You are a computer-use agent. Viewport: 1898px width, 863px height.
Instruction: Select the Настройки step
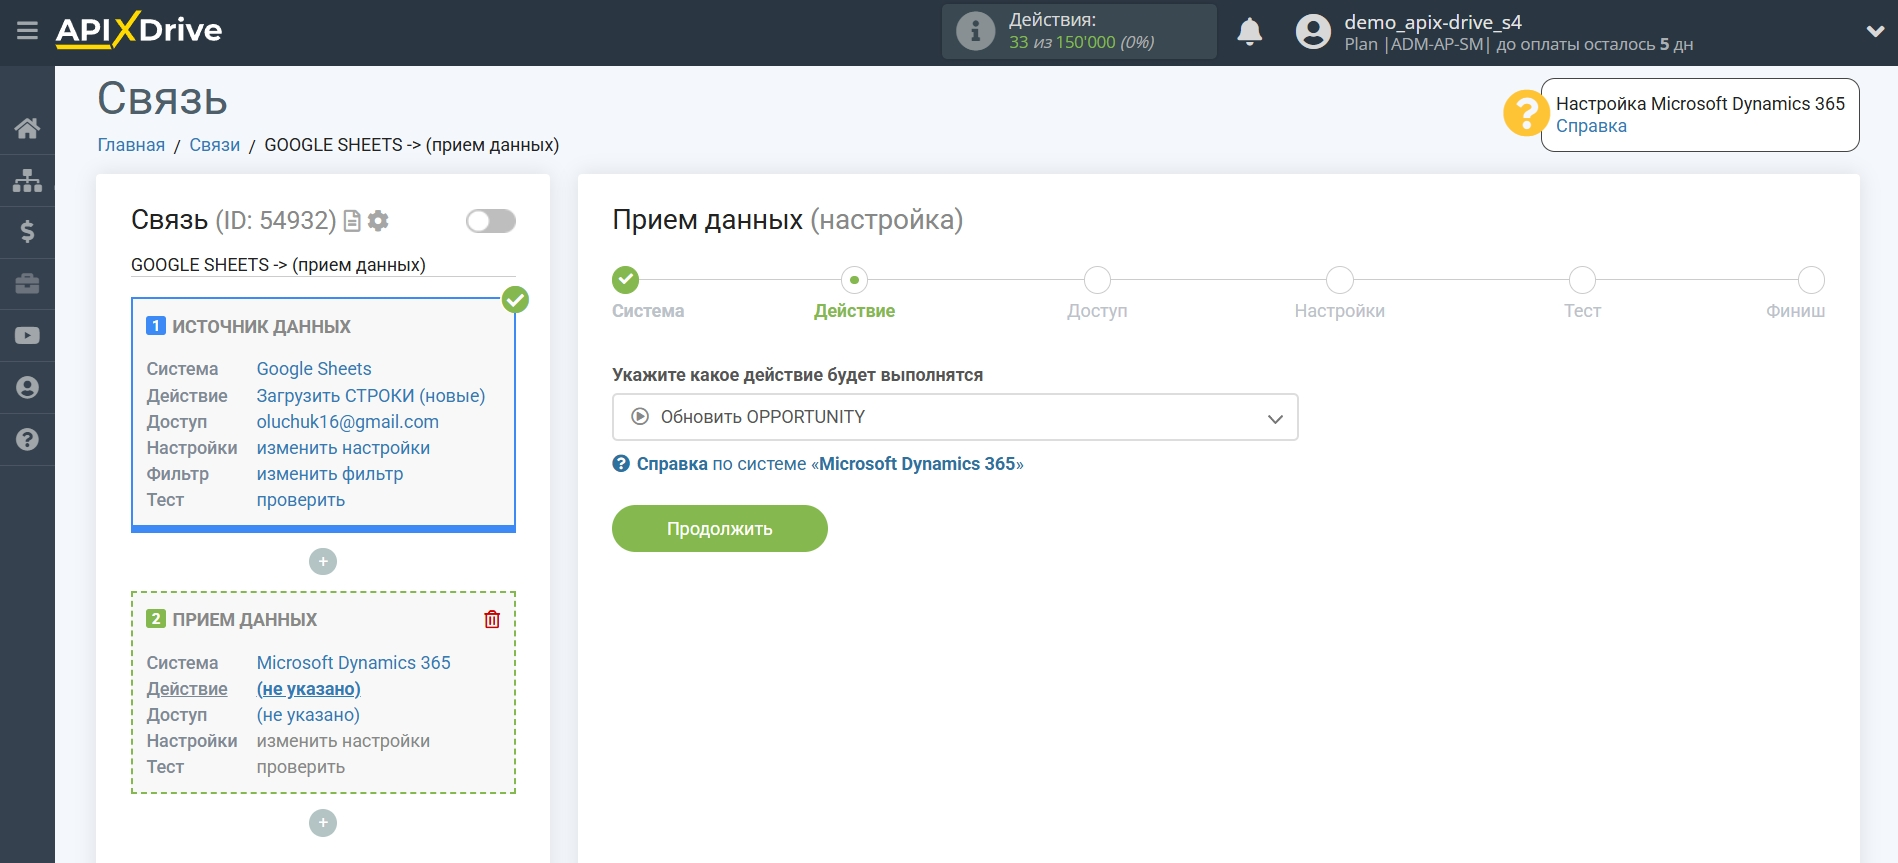click(x=1340, y=280)
